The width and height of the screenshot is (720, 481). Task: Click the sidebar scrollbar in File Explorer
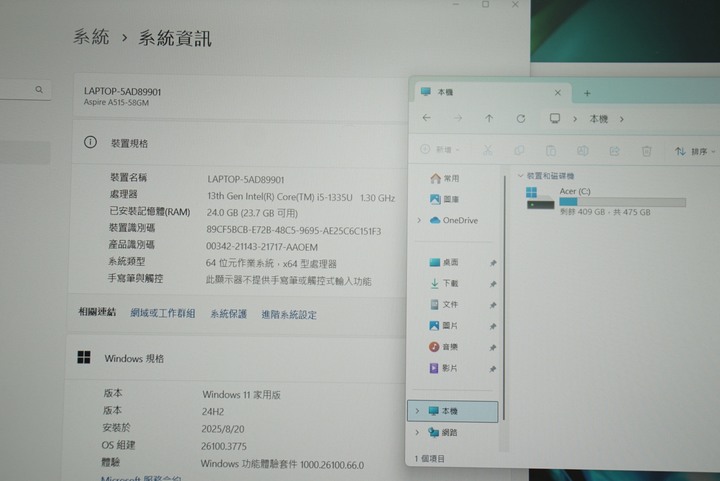(505, 298)
